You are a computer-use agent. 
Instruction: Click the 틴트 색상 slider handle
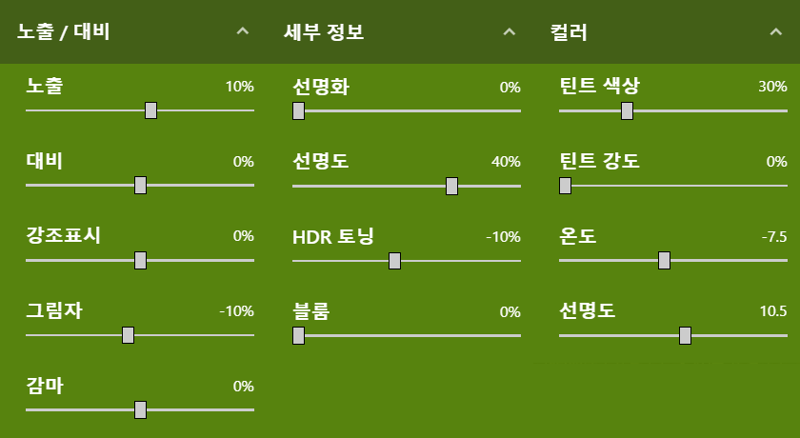pos(627,111)
